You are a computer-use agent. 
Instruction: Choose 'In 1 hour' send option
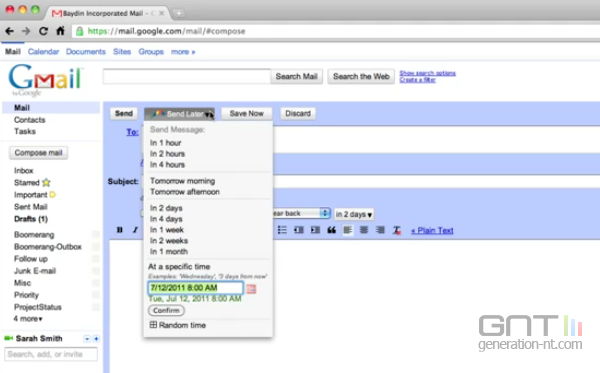click(x=165, y=143)
